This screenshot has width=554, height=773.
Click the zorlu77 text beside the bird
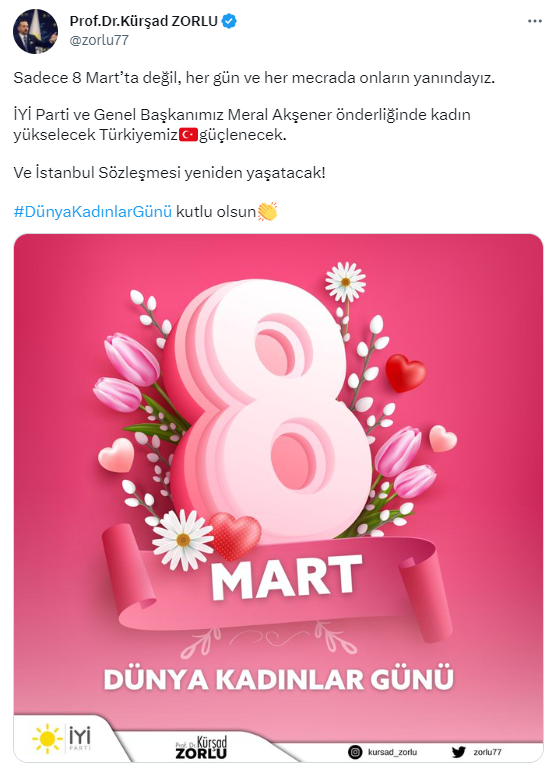coord(487,752)
